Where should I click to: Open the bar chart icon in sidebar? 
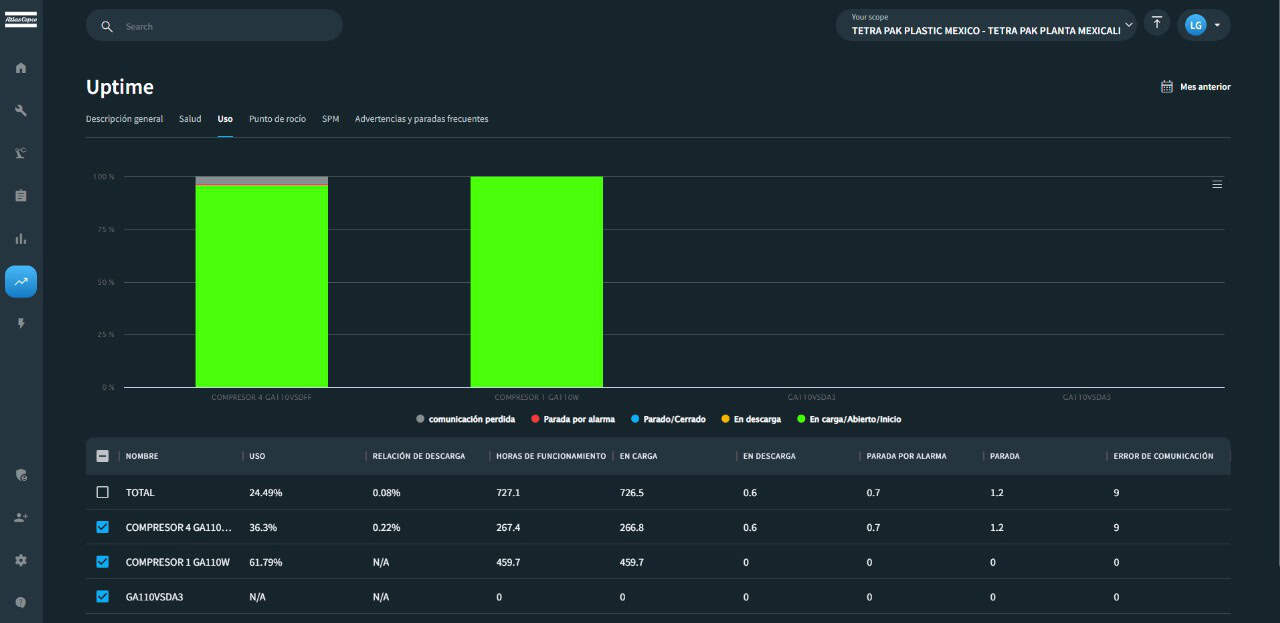pos(21,239)
